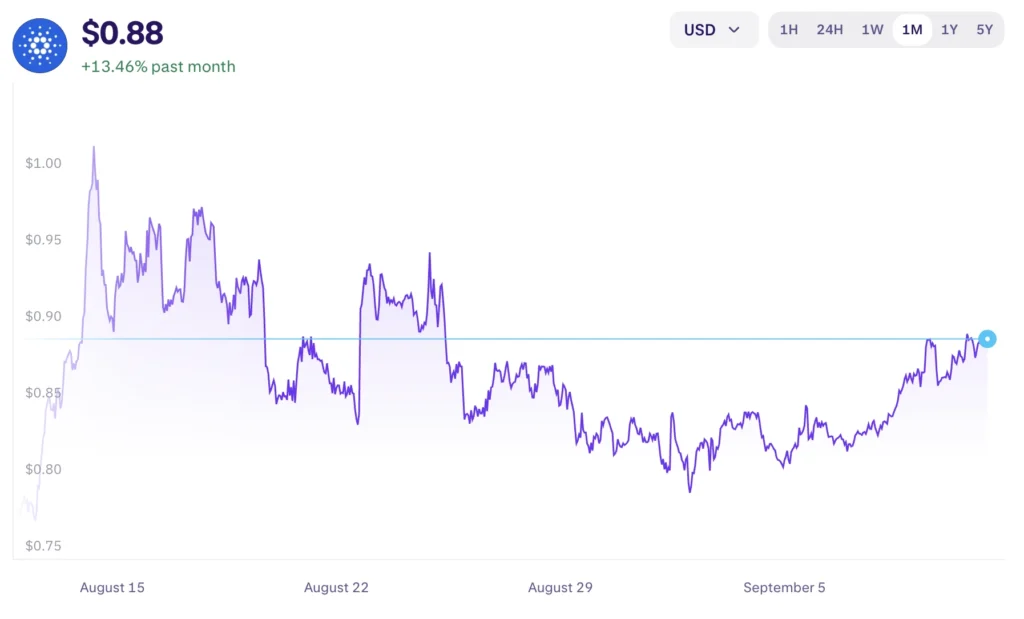Click the August 15 axis label
1024x619 pixels.
tap(112, 588)
